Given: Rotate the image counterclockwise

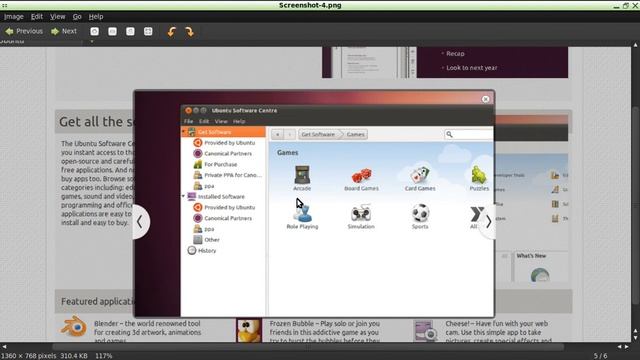Looking at the screenshot, I should click(x=171, y=31).
